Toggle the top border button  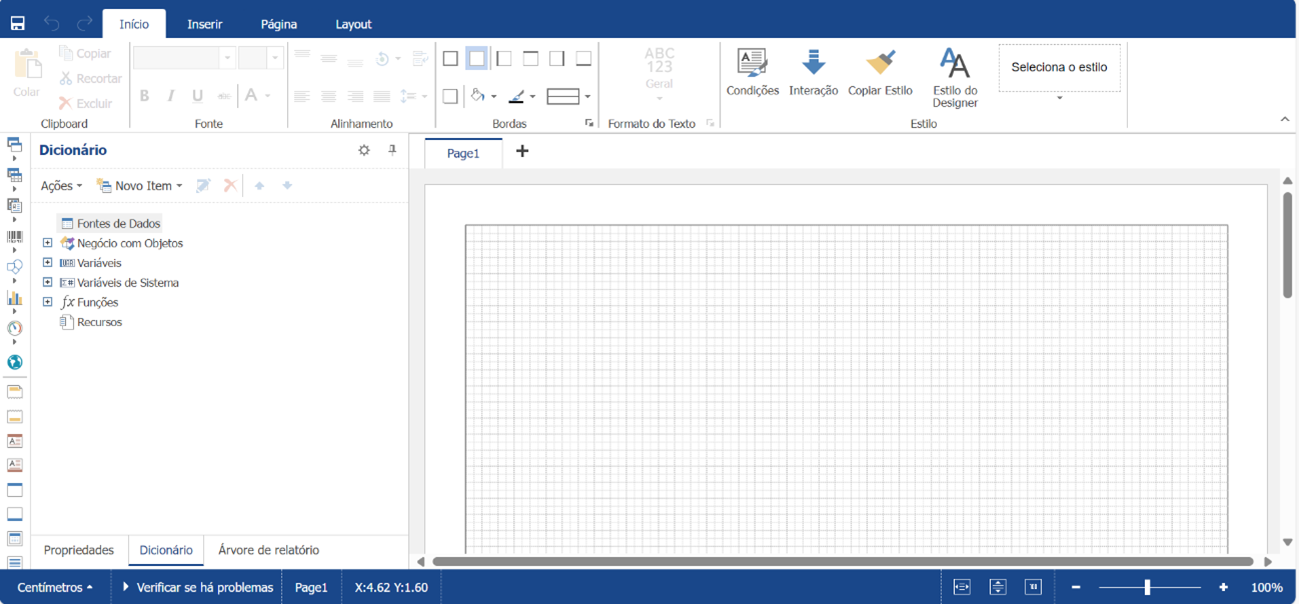click(531, 59)
